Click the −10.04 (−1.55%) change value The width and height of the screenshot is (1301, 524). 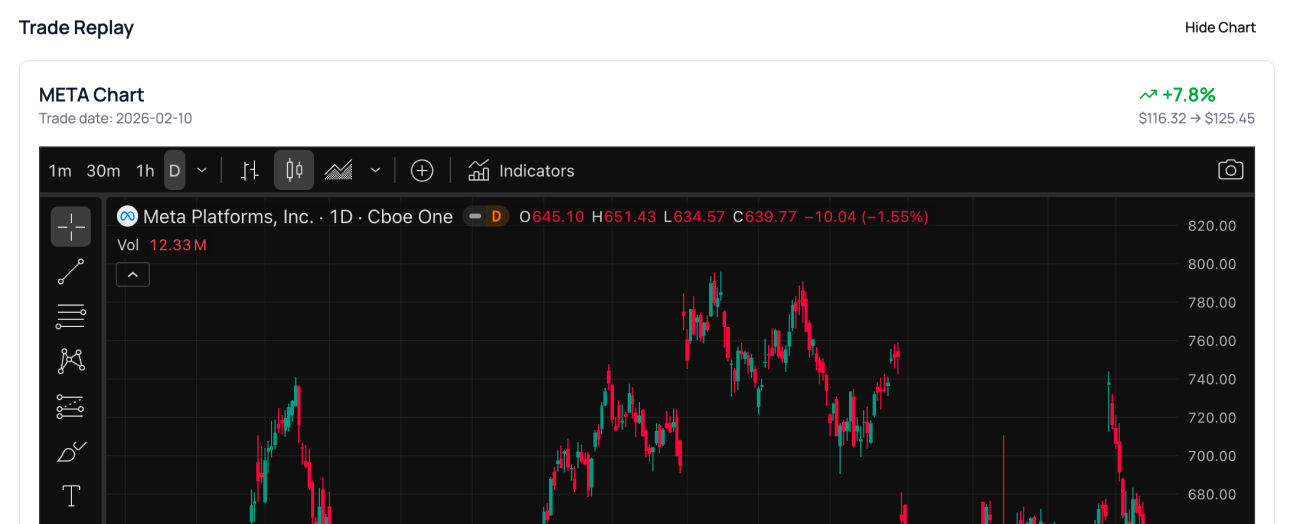click(x=867, y=216)
